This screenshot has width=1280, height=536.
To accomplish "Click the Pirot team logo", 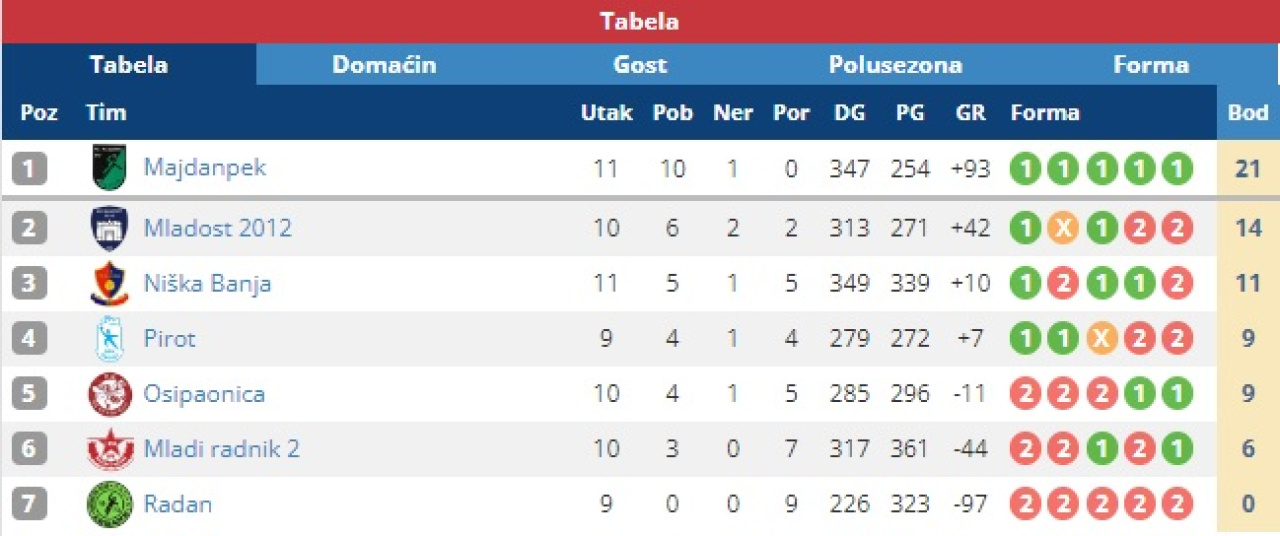I will 109,339.
